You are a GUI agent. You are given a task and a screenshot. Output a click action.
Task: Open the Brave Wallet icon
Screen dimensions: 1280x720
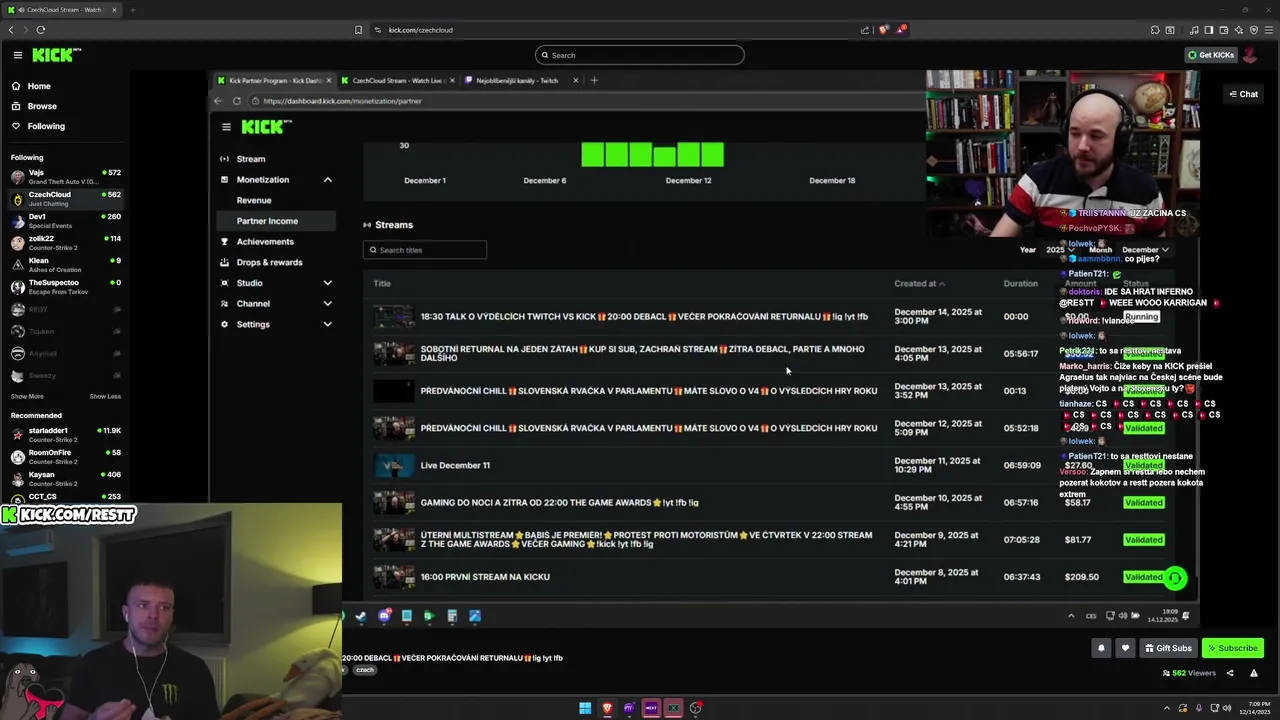[1223, 30]
